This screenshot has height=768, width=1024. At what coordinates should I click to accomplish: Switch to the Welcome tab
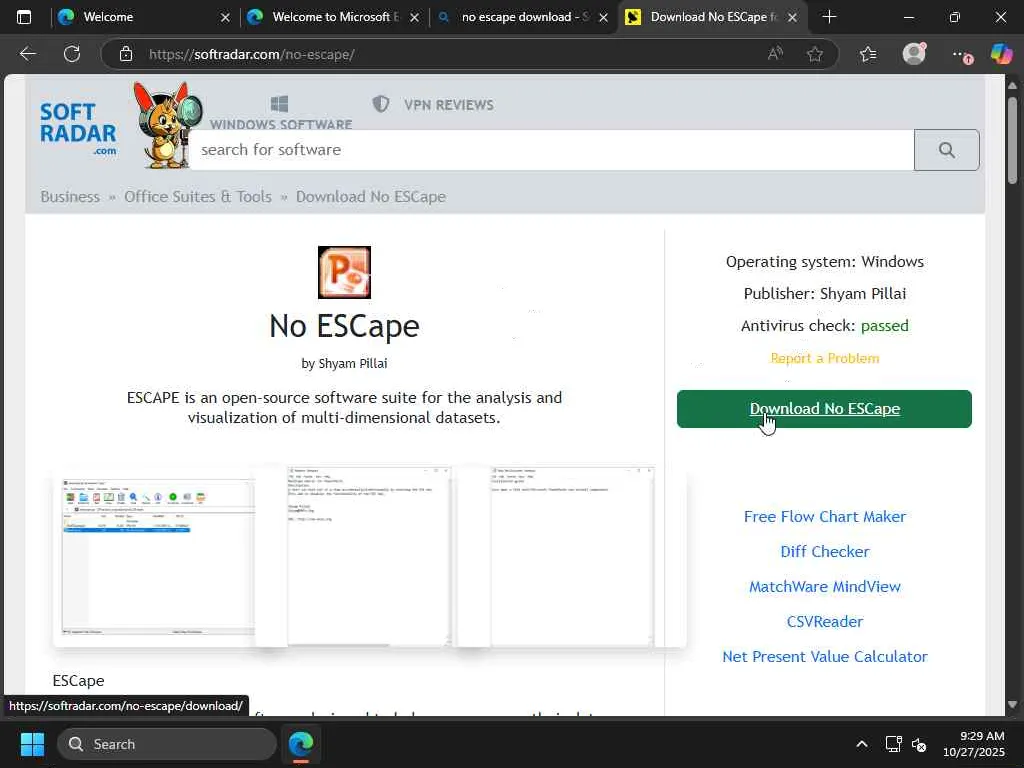[x=145, y=17]
